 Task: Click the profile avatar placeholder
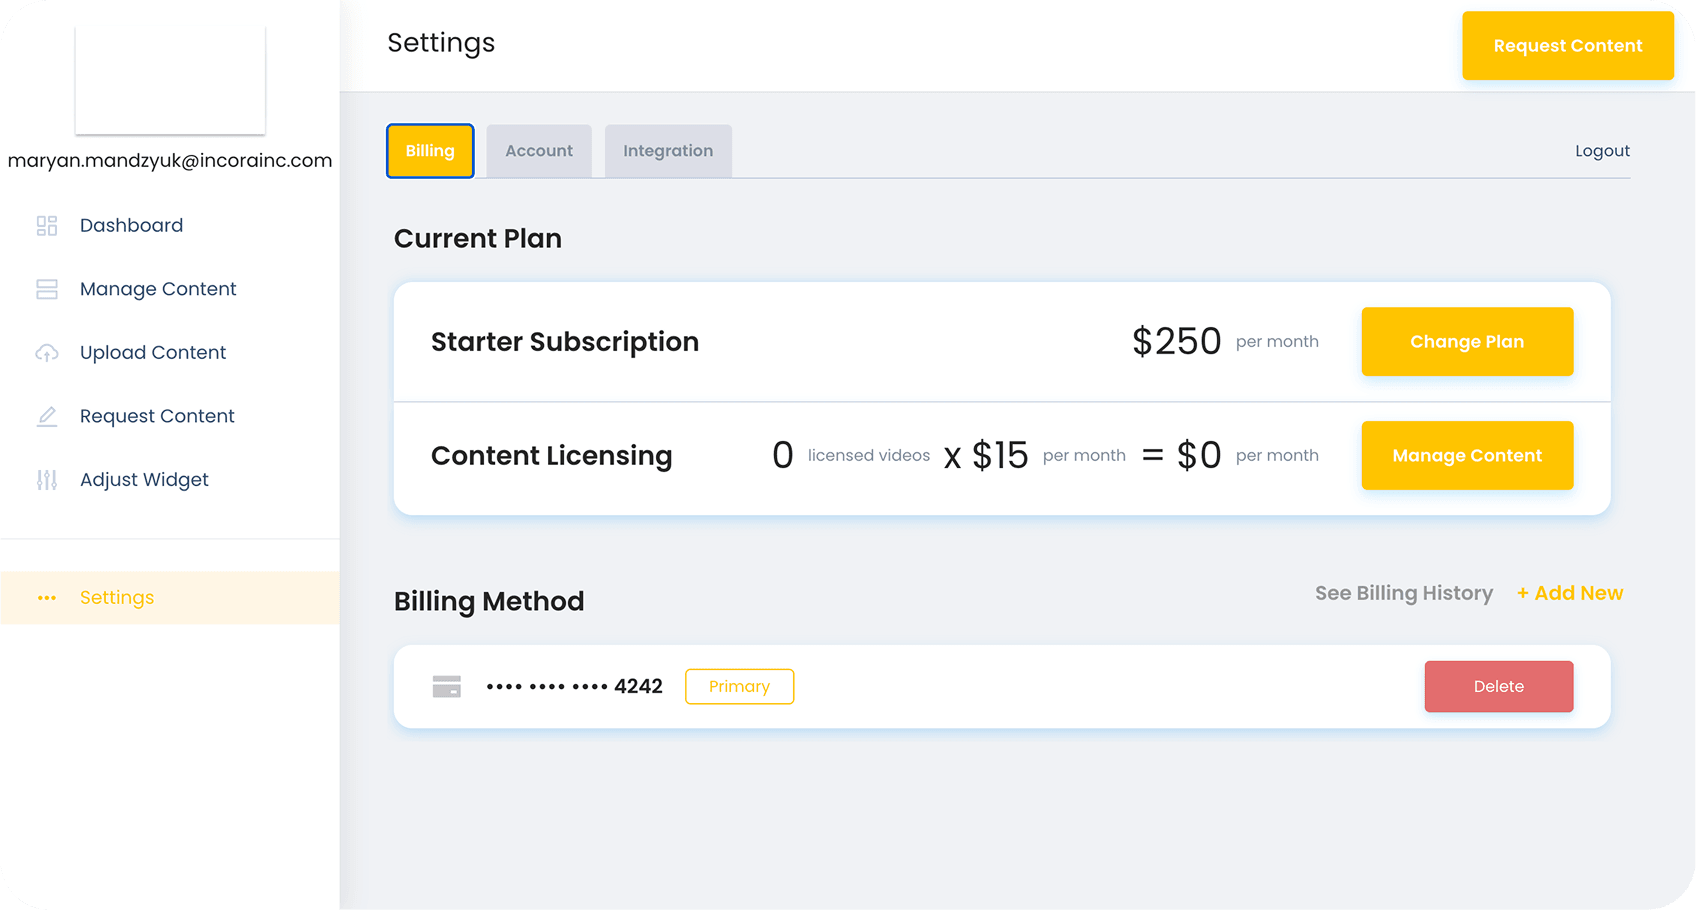coord(170,80)
